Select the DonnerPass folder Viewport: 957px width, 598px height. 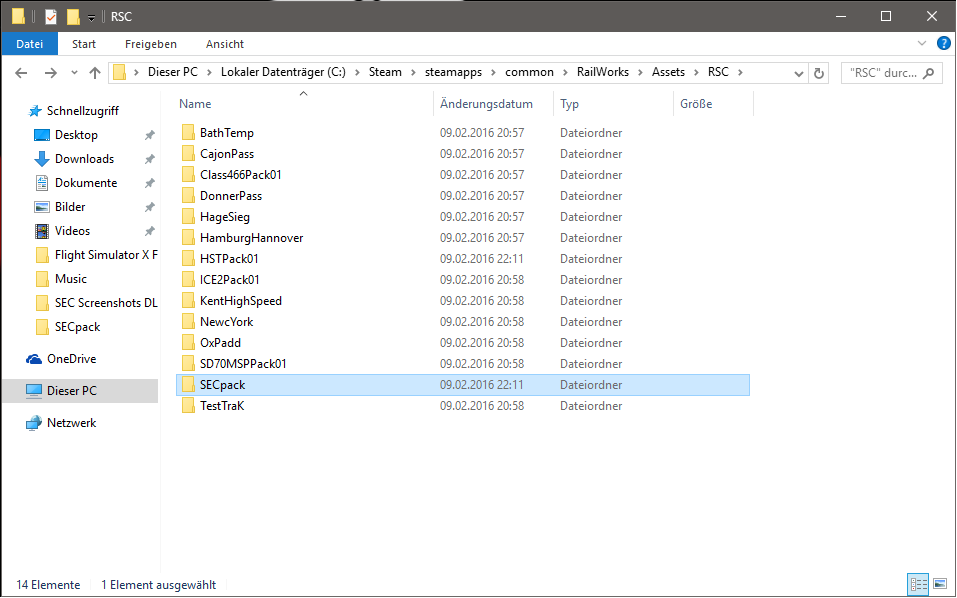click(x=231, y=196)
